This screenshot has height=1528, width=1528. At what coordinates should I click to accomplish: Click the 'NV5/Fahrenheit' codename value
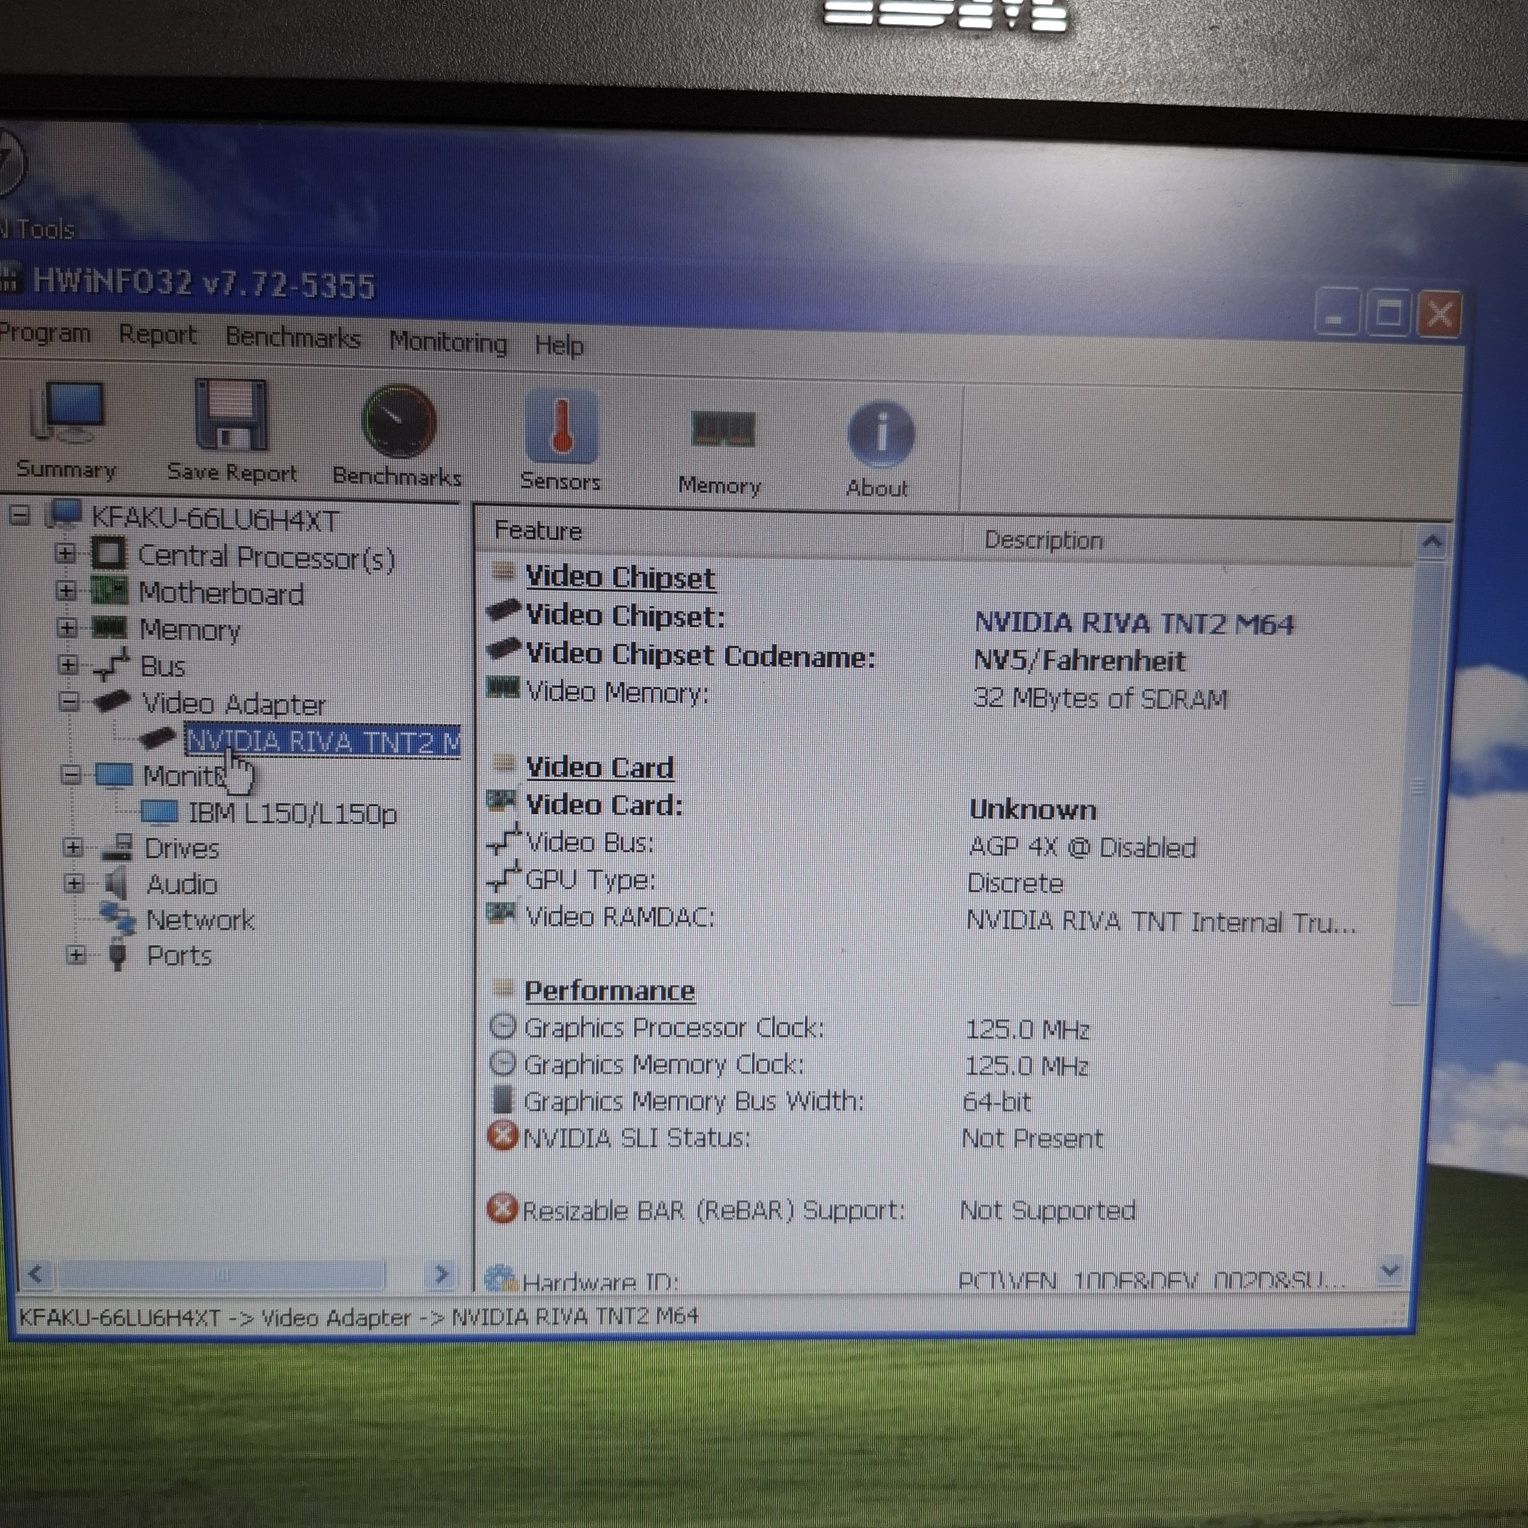tap(1080, 661)
